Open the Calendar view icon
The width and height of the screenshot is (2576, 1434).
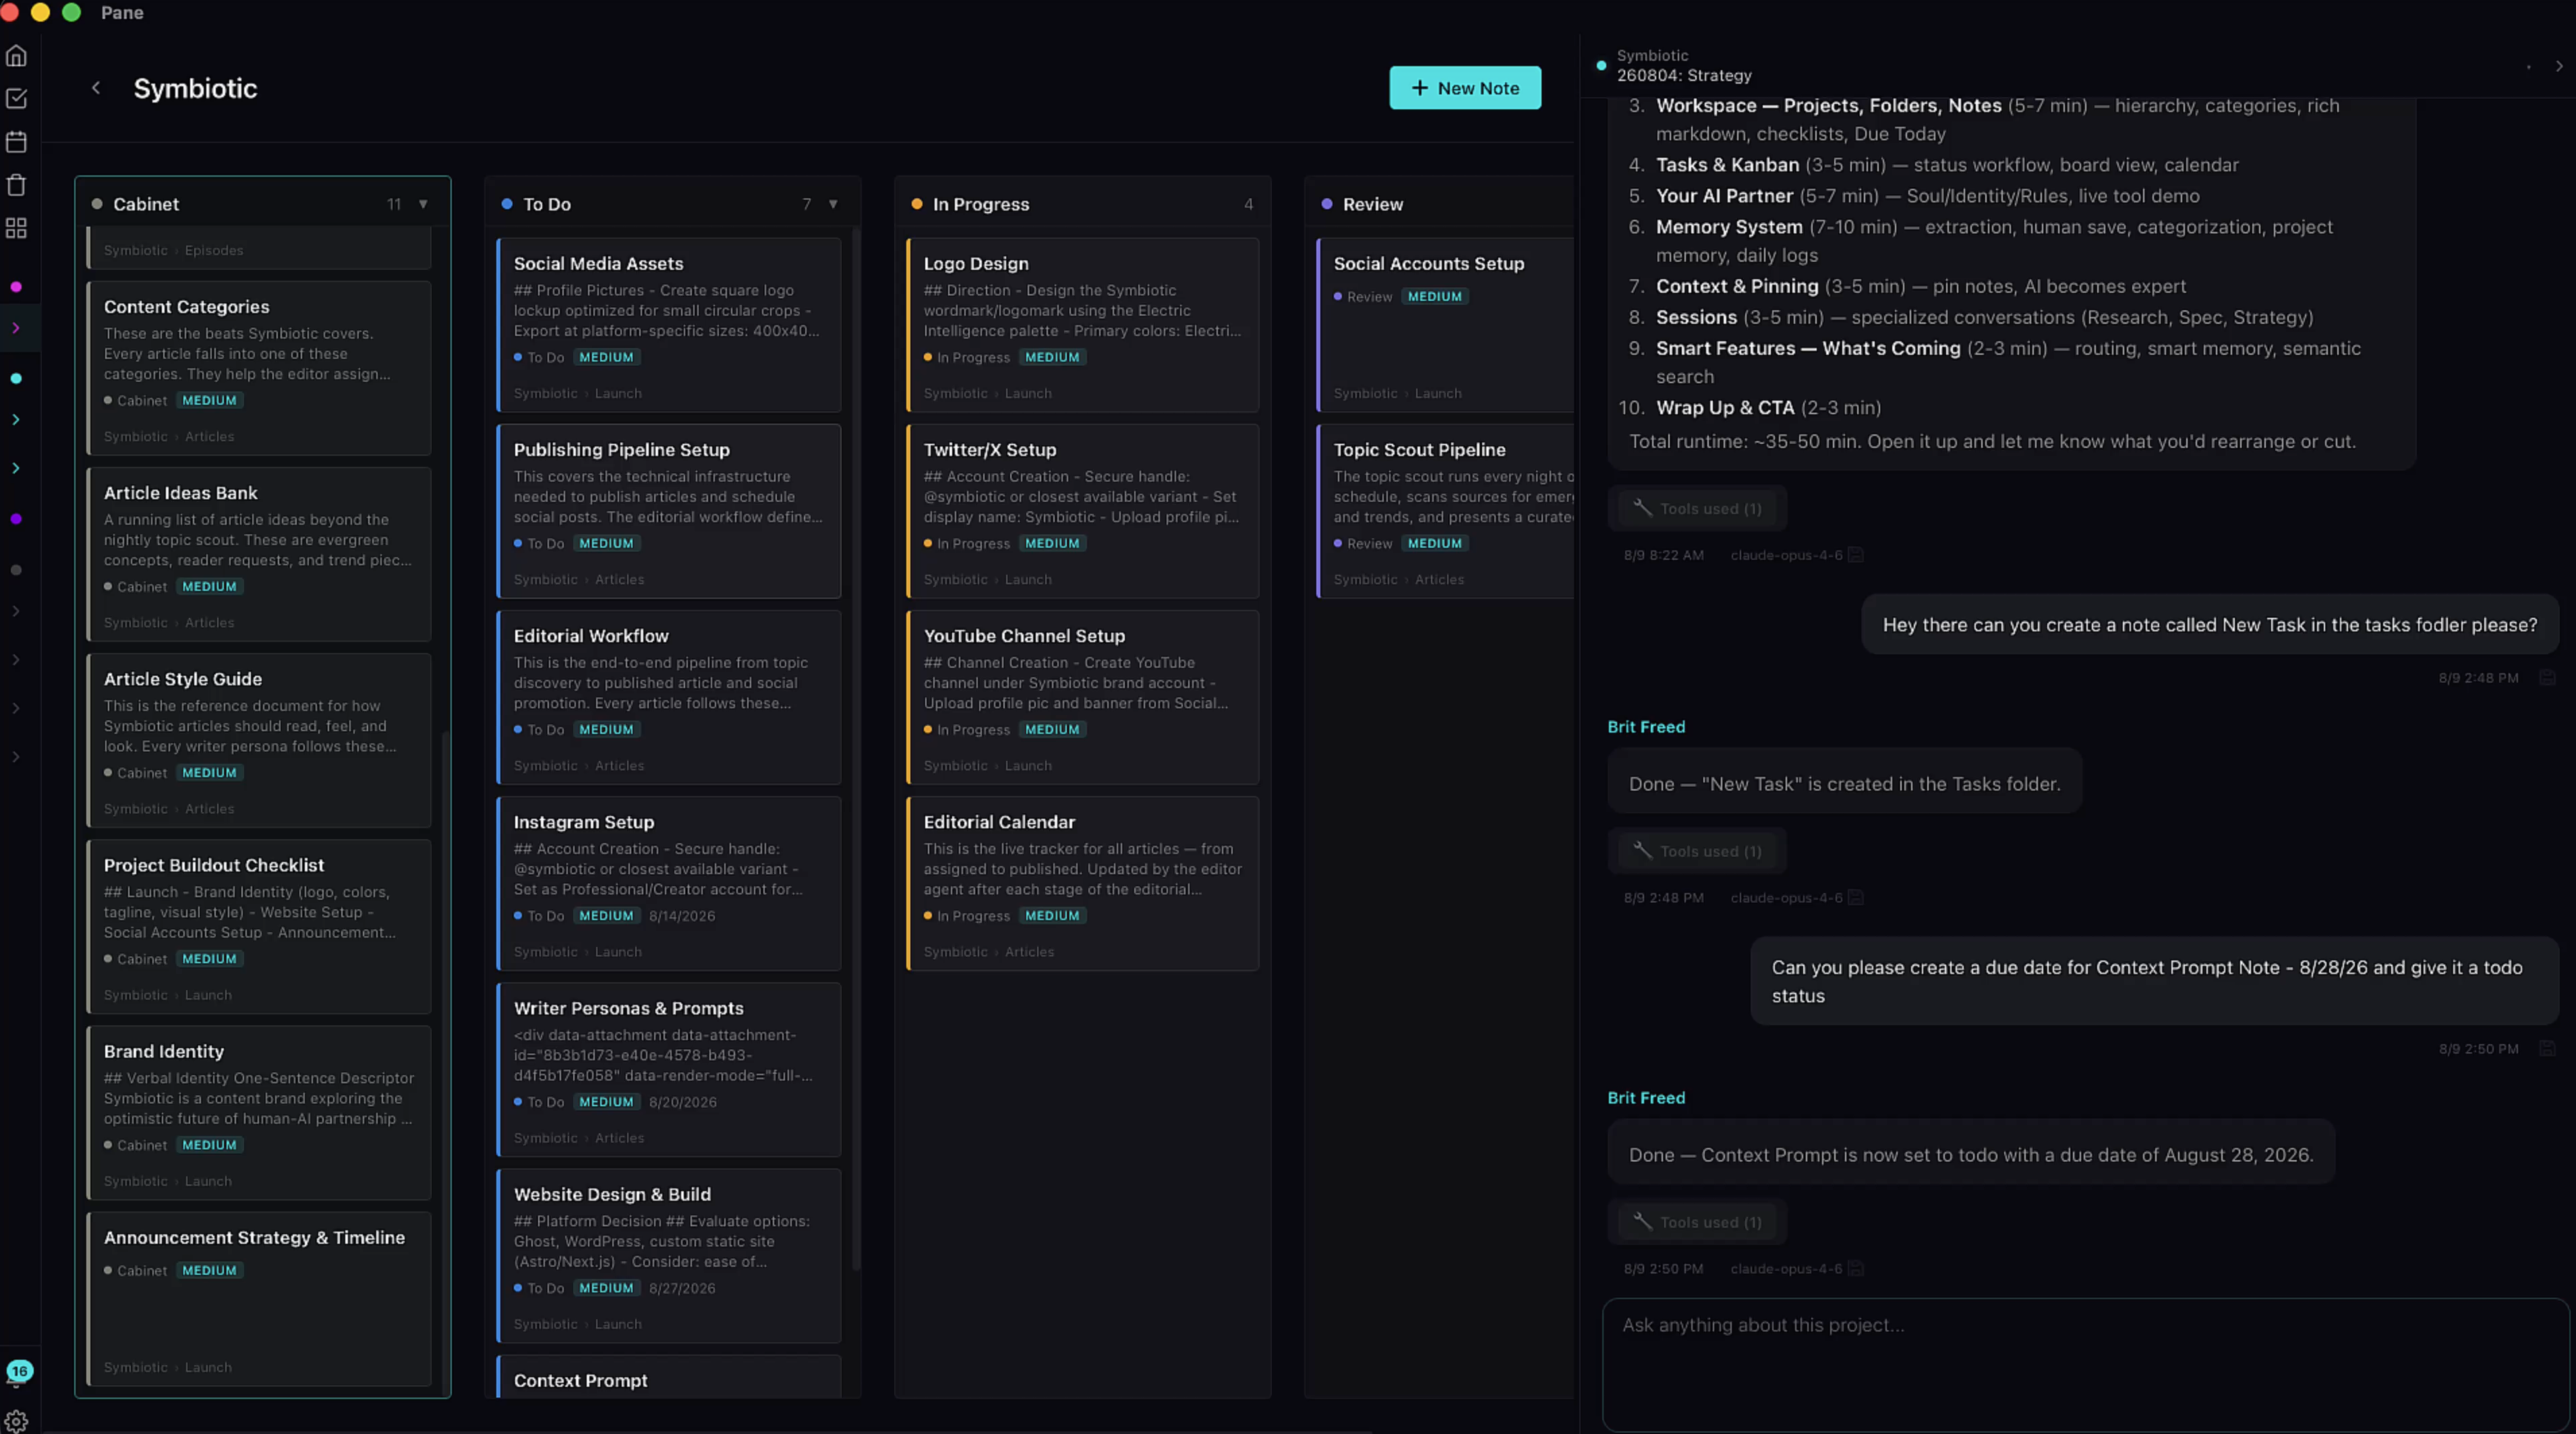[16, 141]
